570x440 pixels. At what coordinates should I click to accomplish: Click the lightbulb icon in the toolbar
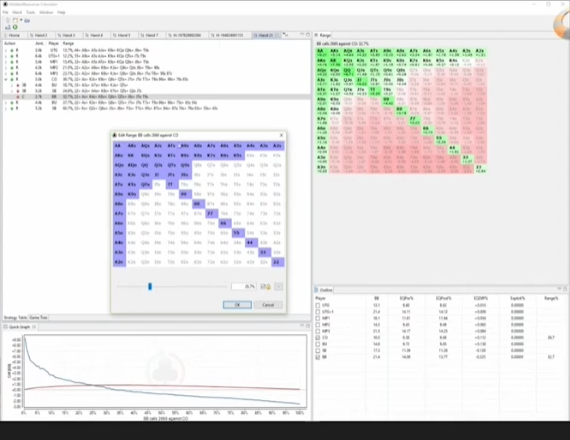click(x=8, y=20)
